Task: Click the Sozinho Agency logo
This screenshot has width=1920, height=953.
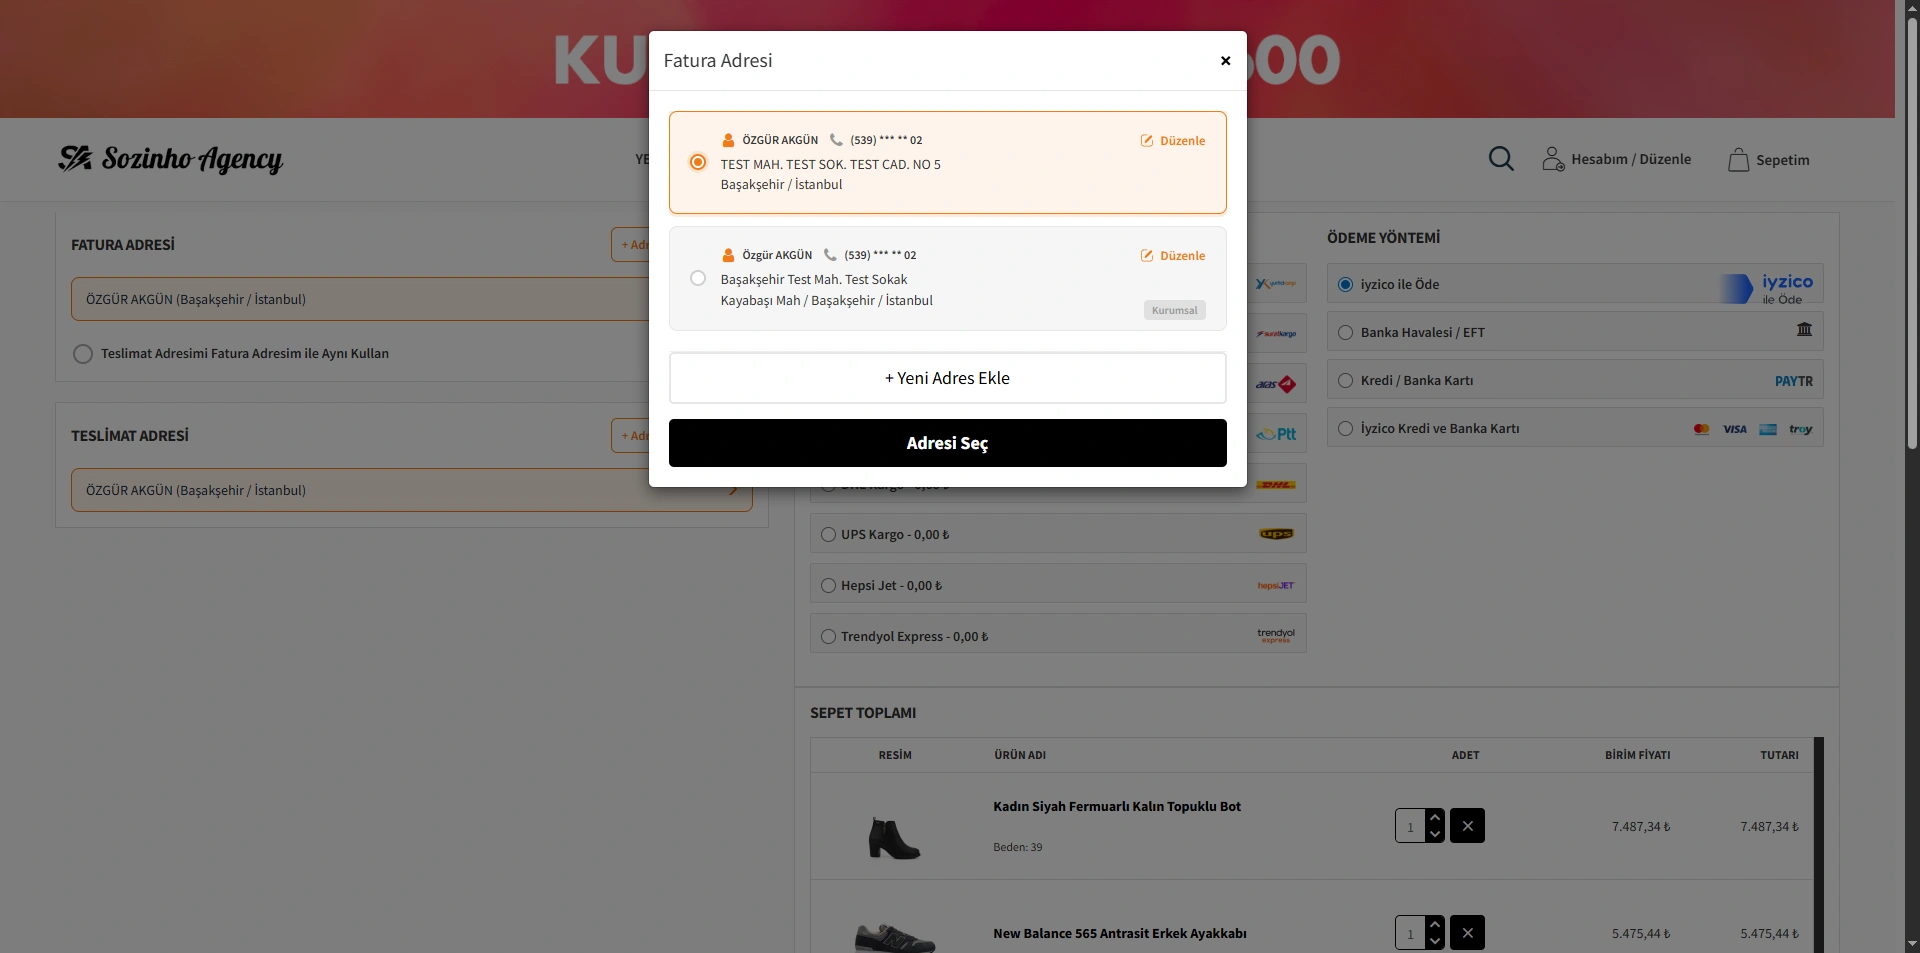Action: pos(171,159)
